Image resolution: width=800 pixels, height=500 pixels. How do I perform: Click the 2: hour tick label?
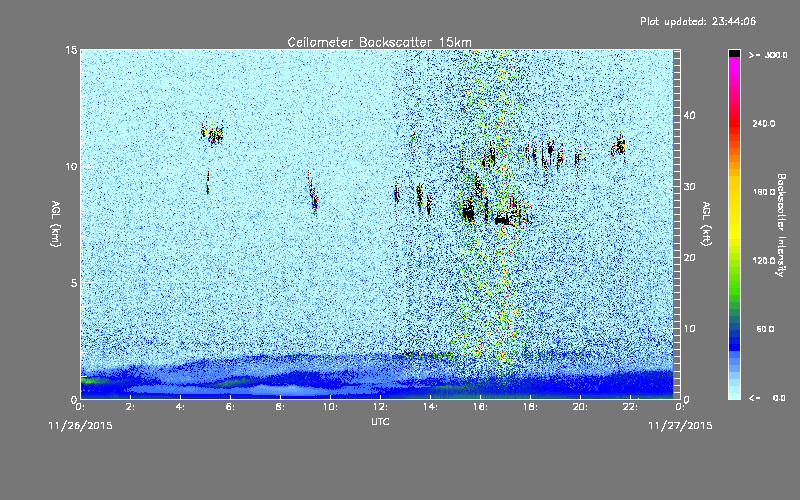click(x=131, y=407)
